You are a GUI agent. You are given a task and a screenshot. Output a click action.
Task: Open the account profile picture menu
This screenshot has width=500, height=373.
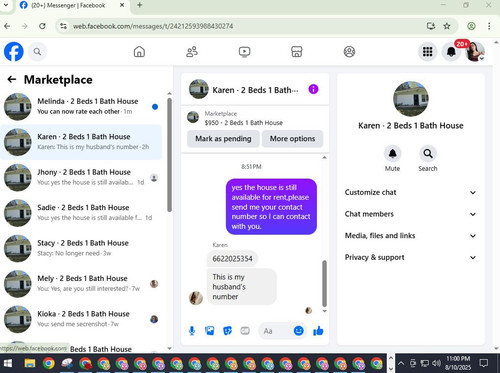tap(475, 52)
